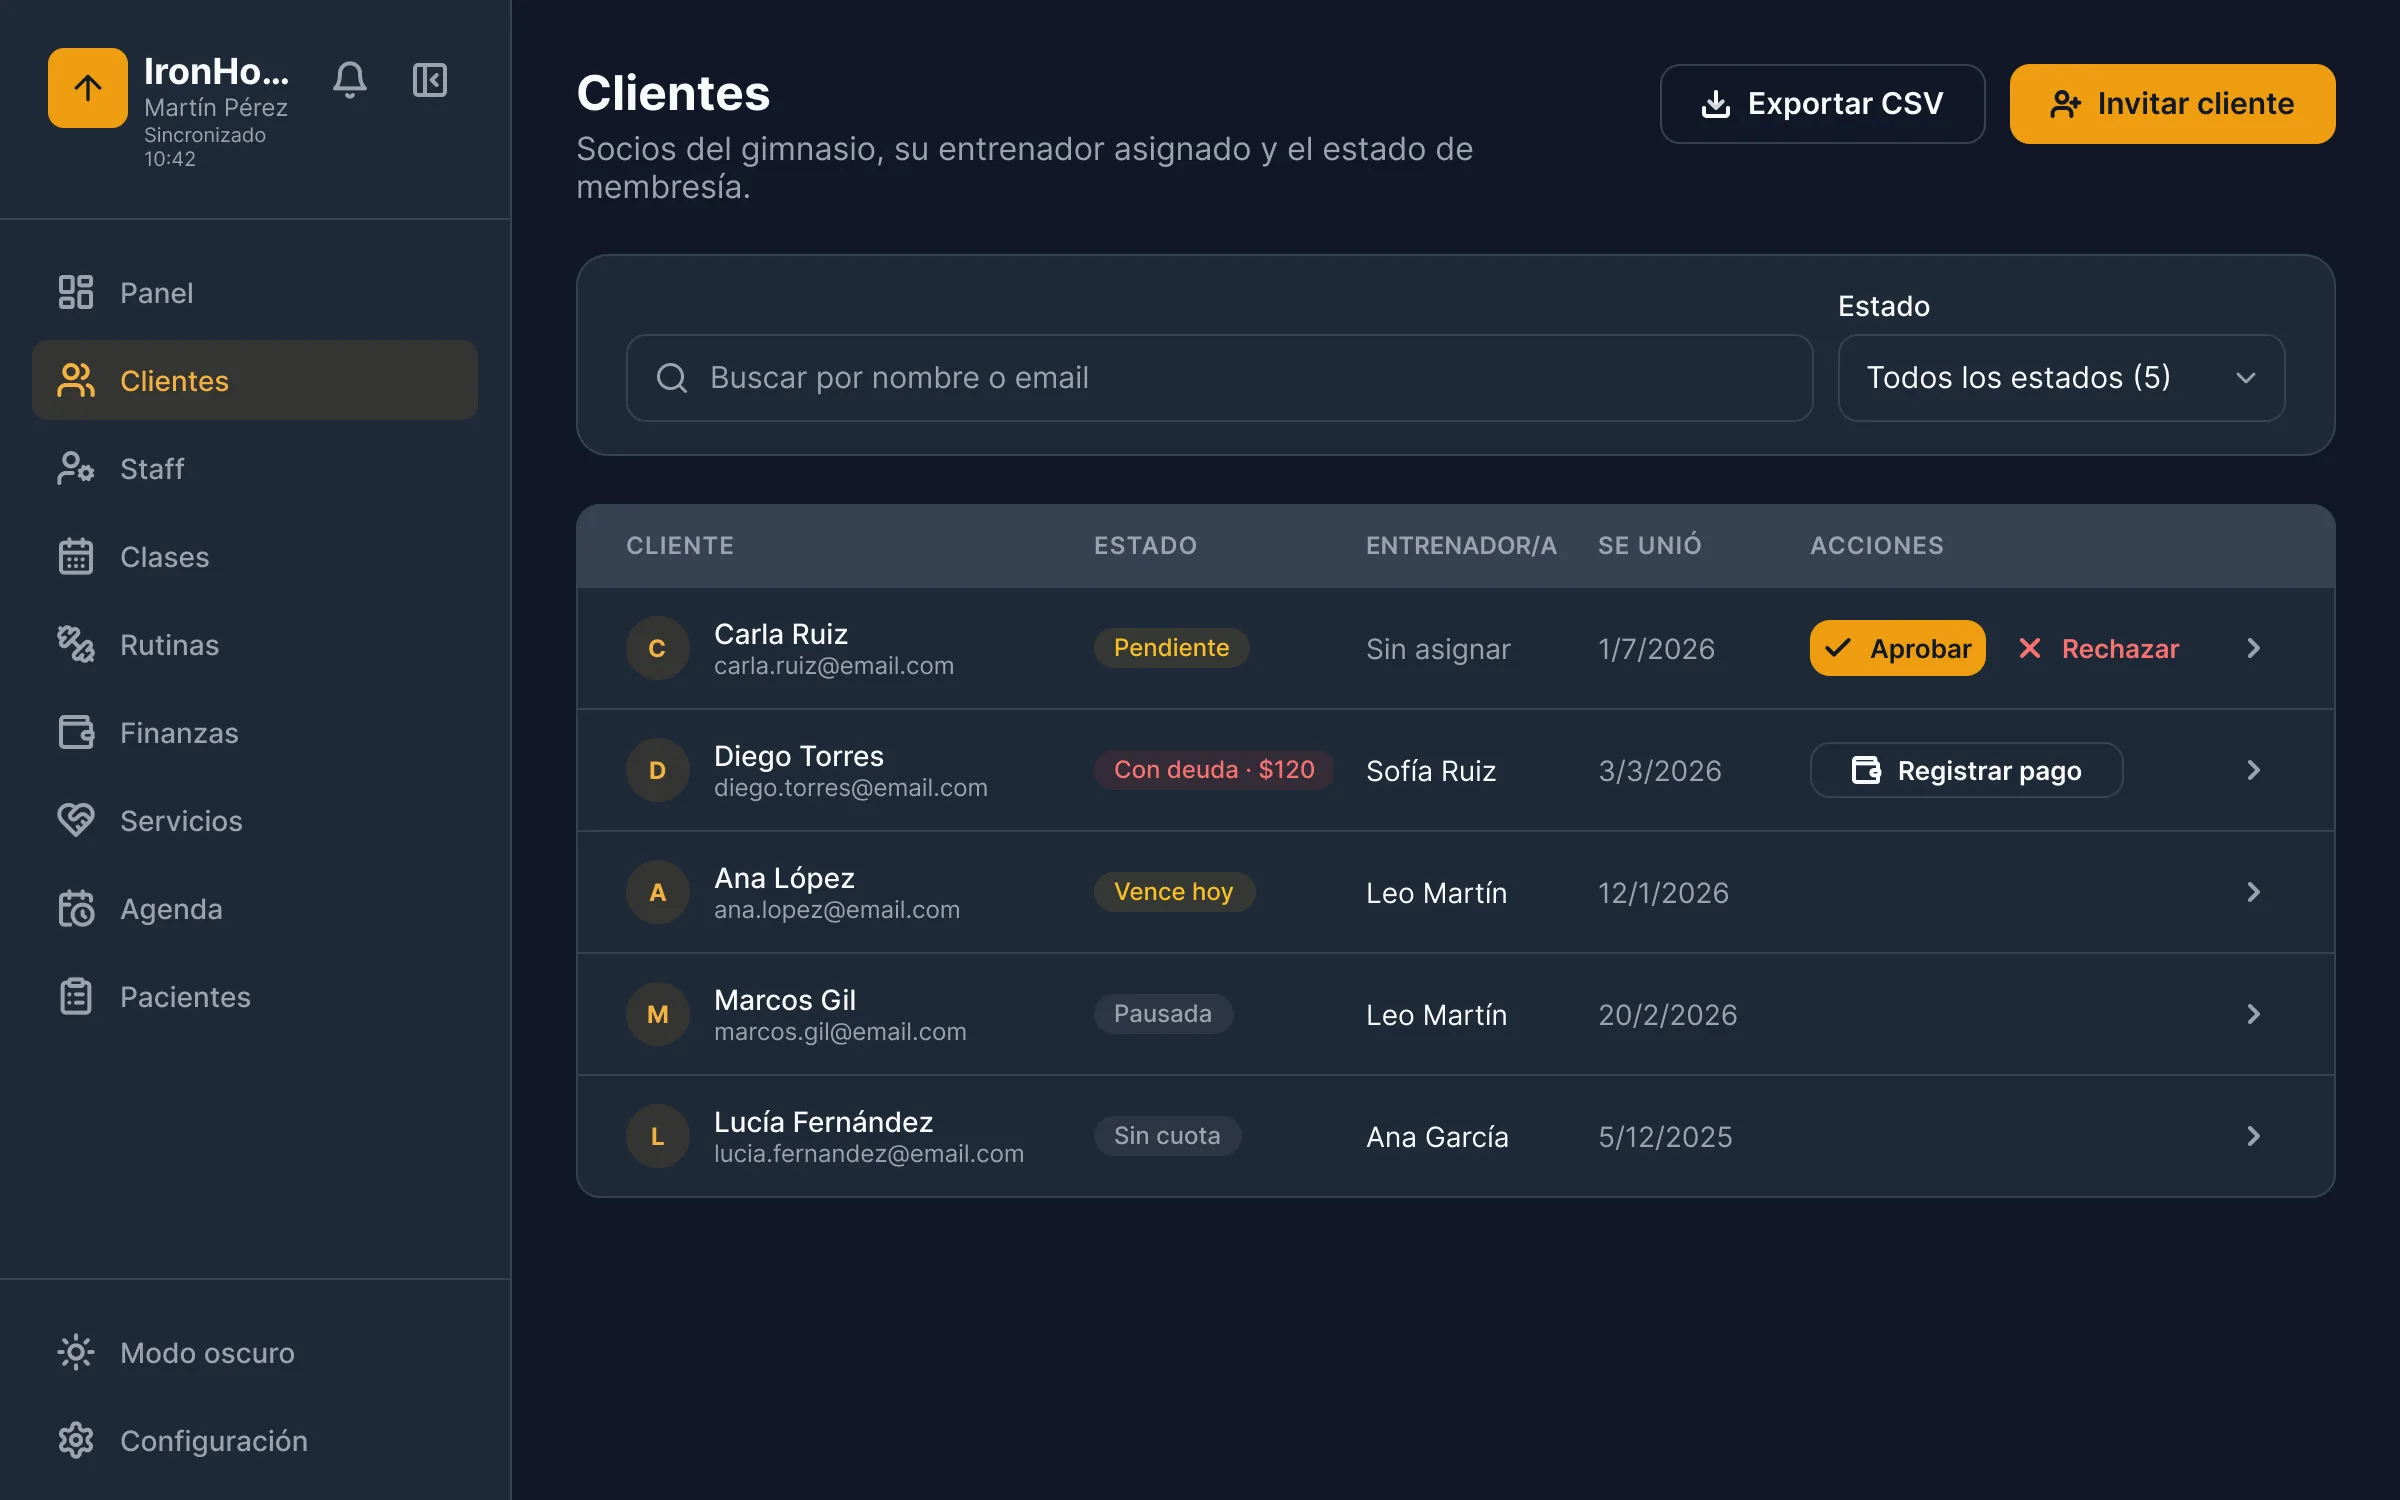Export the client list as CSV
Screen dimensions: 2400x1500
click(x=1822, y=104)
